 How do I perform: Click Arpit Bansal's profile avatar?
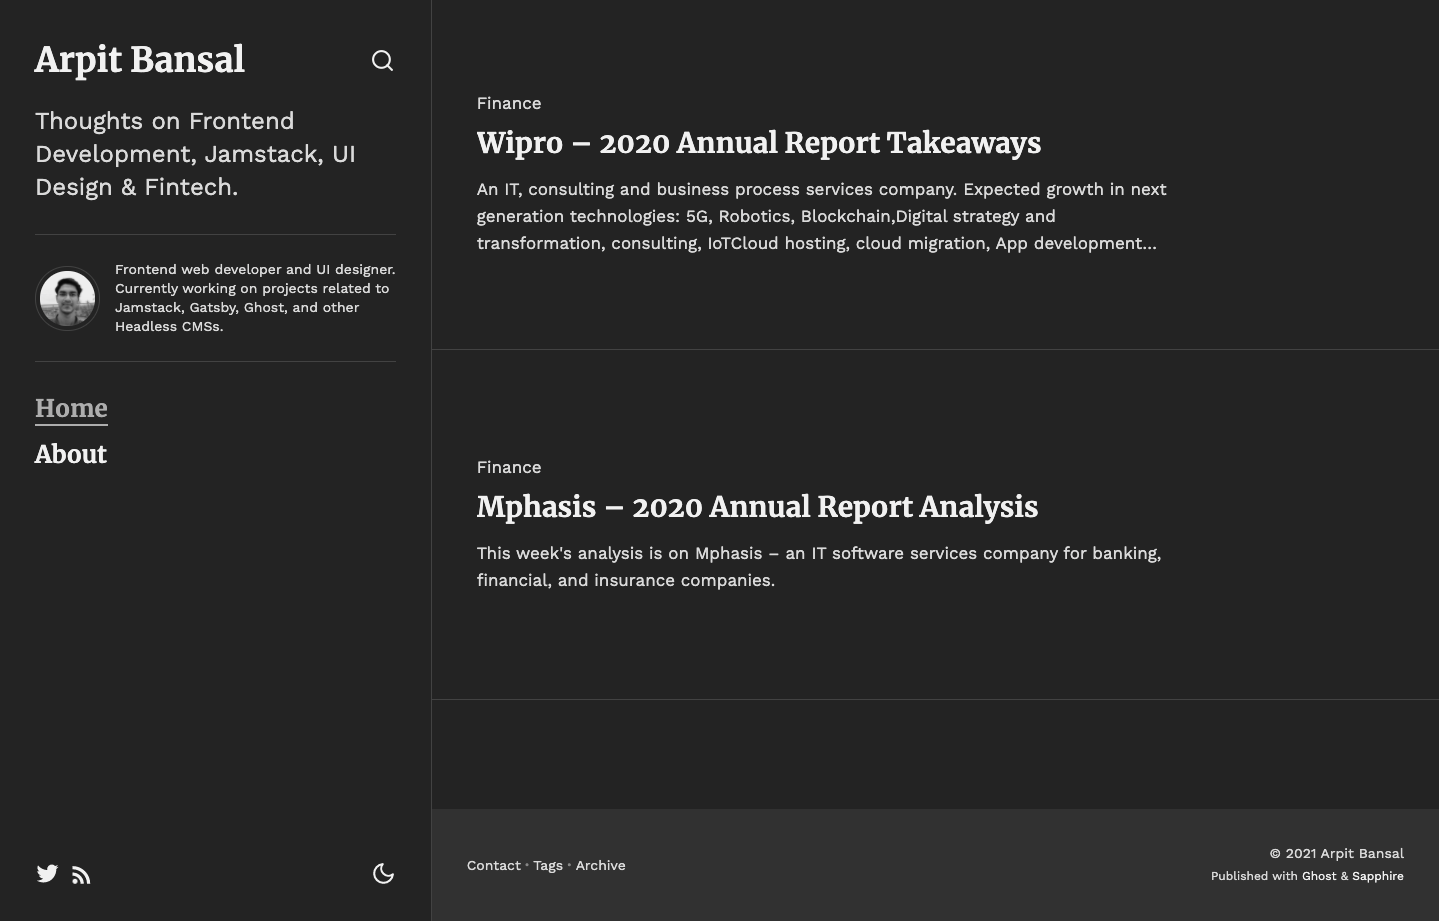(67, 298)
